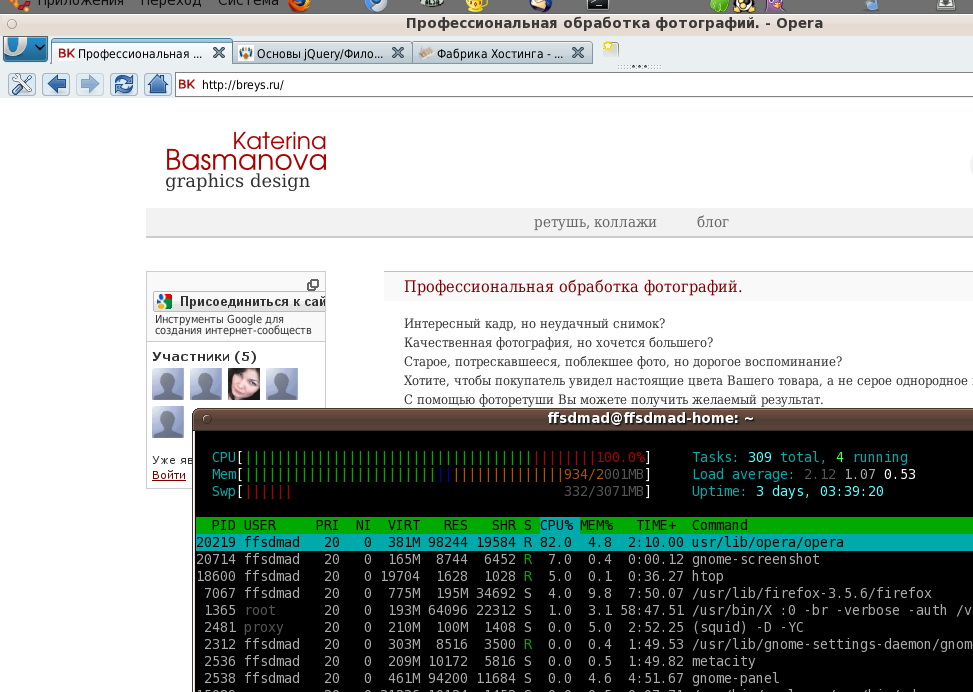973x692 pixels.
Task: Open a new tab with the tab-bar icon
Action: [610, 50]
